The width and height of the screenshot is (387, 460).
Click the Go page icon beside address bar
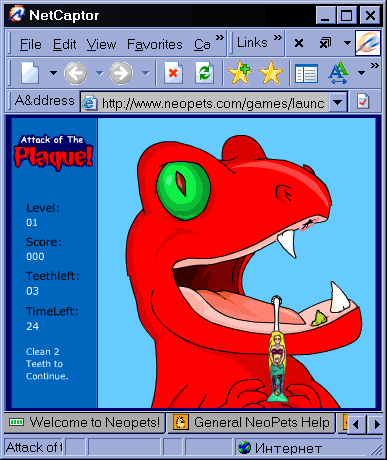pos(363,101)
